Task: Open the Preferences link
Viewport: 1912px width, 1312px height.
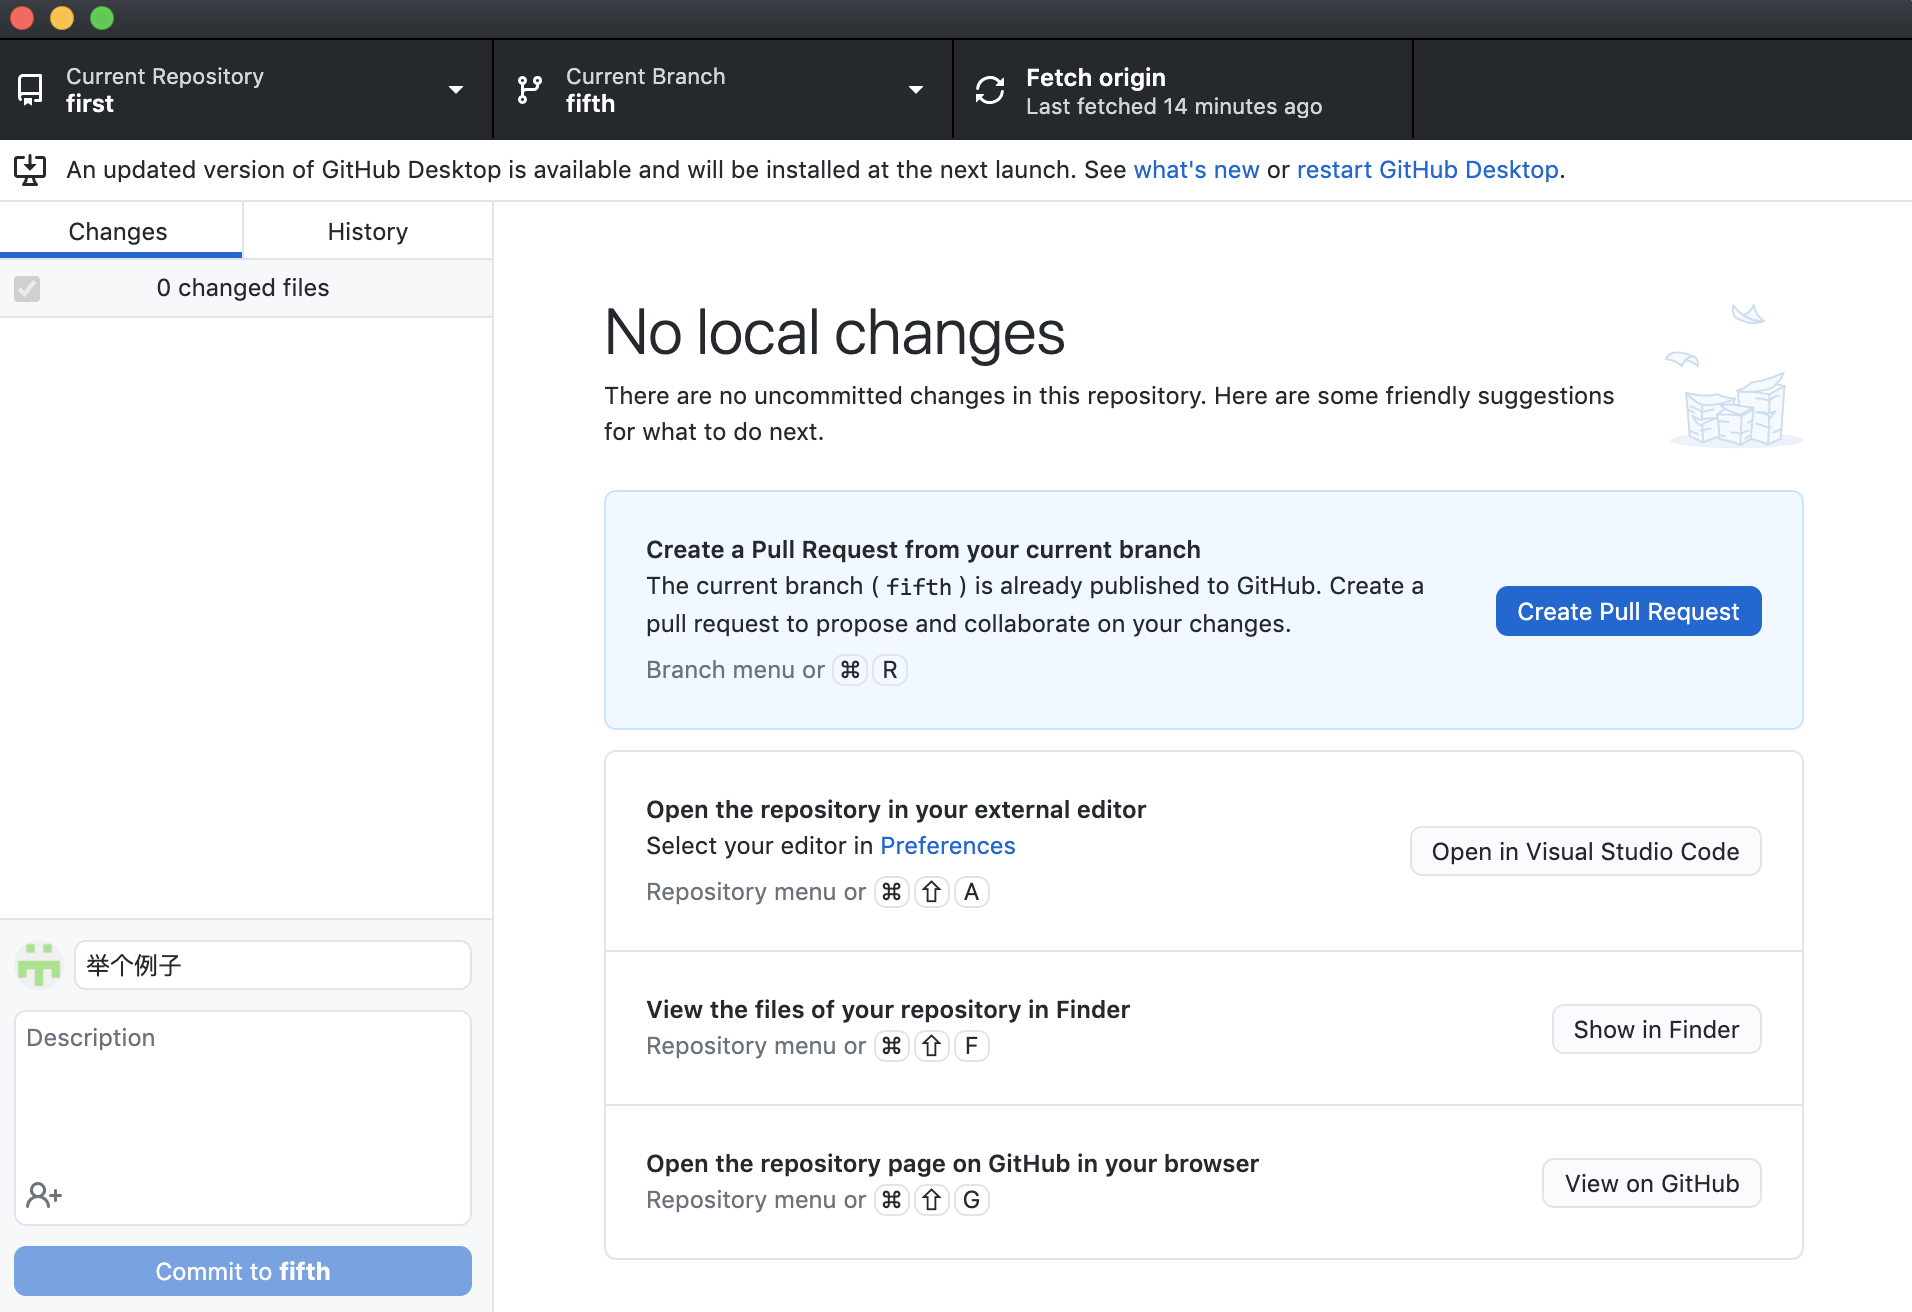Action: 947,846
